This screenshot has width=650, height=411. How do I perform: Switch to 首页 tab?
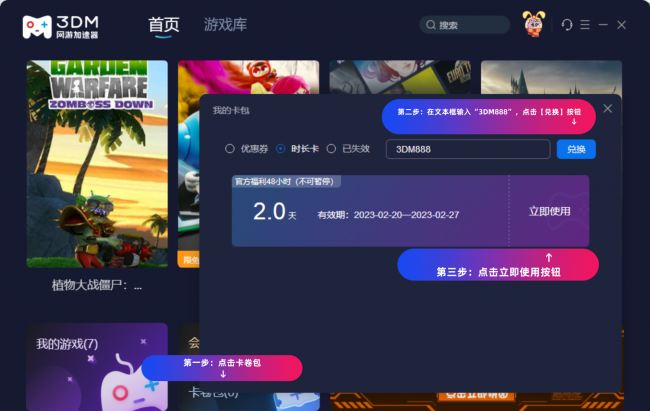[164, 25]
